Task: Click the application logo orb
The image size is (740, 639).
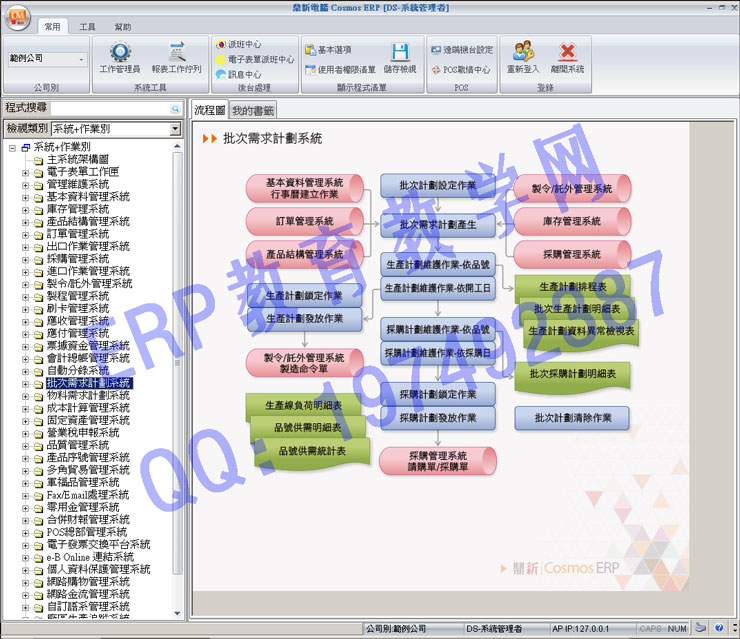Action: coord(17,18)
